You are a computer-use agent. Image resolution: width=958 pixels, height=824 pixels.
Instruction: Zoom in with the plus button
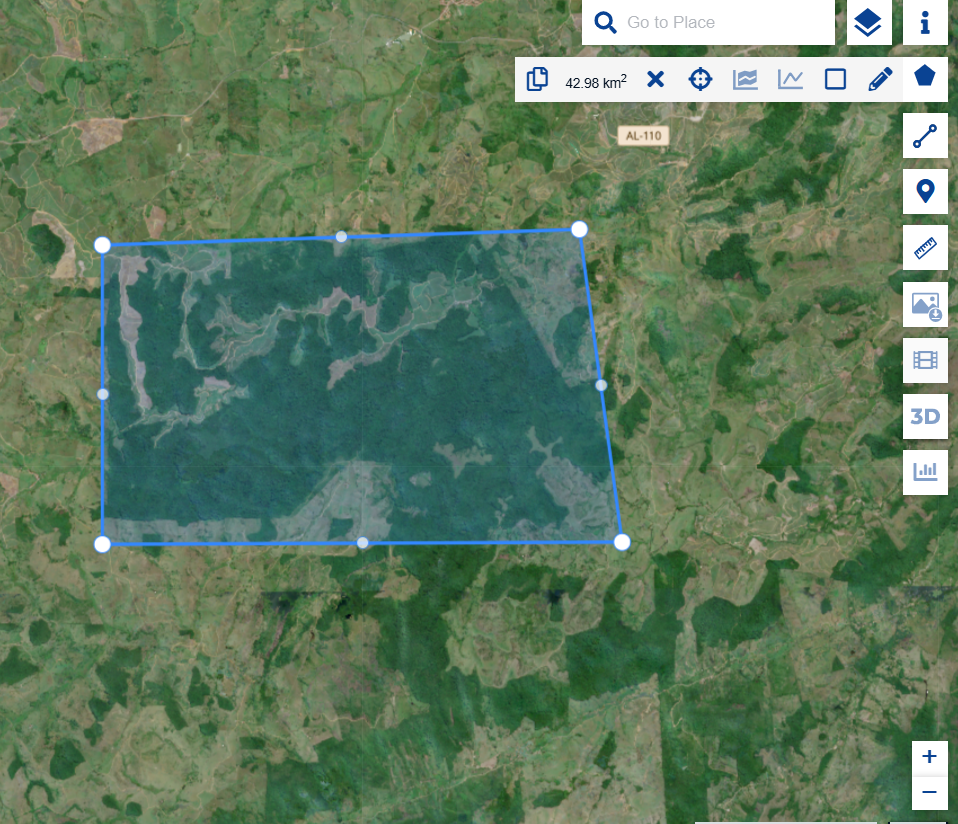pyautogui.click(x=929, y=757)
